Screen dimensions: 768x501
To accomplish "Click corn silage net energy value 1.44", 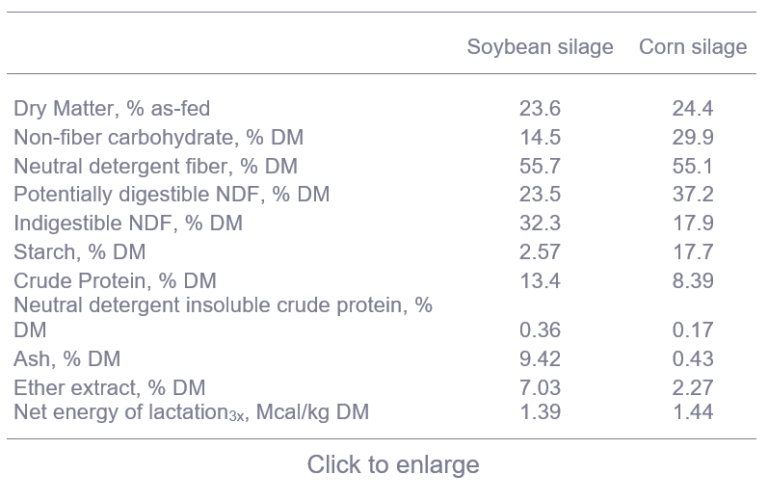I will pyautogui.click(x=693, y=412).
